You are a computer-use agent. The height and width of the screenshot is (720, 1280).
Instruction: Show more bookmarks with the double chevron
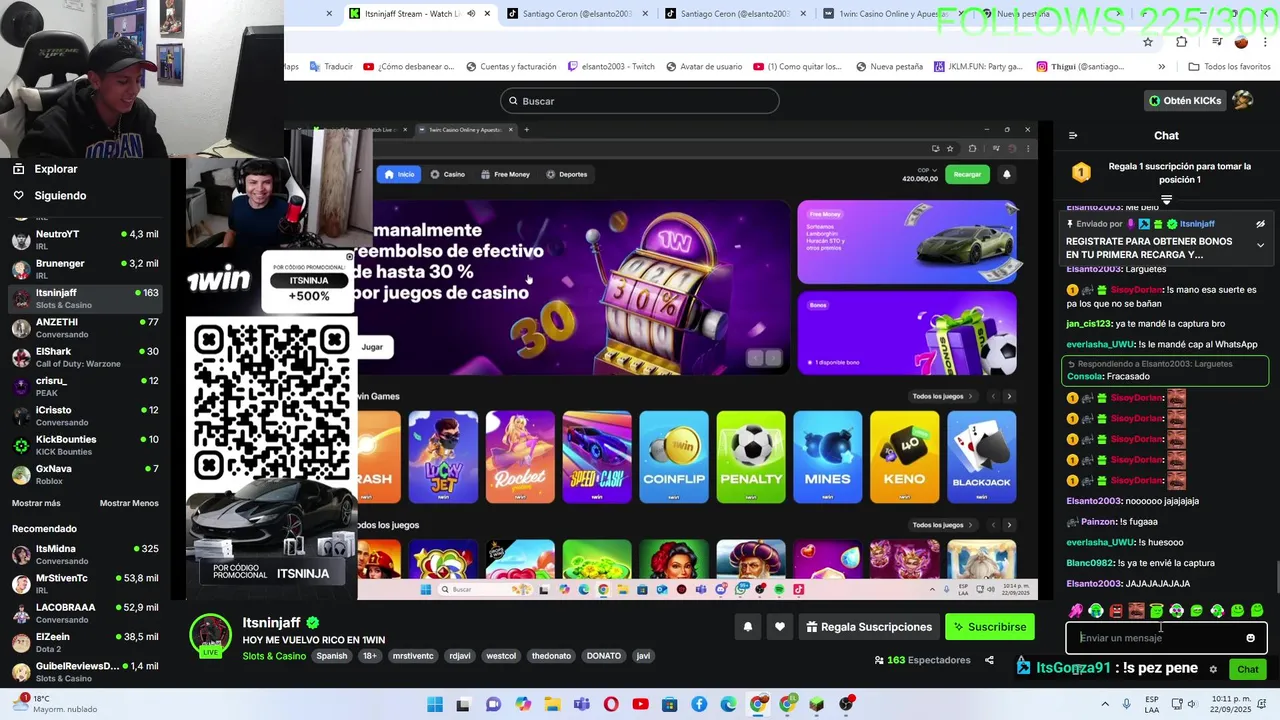(x=1161, y=67)
